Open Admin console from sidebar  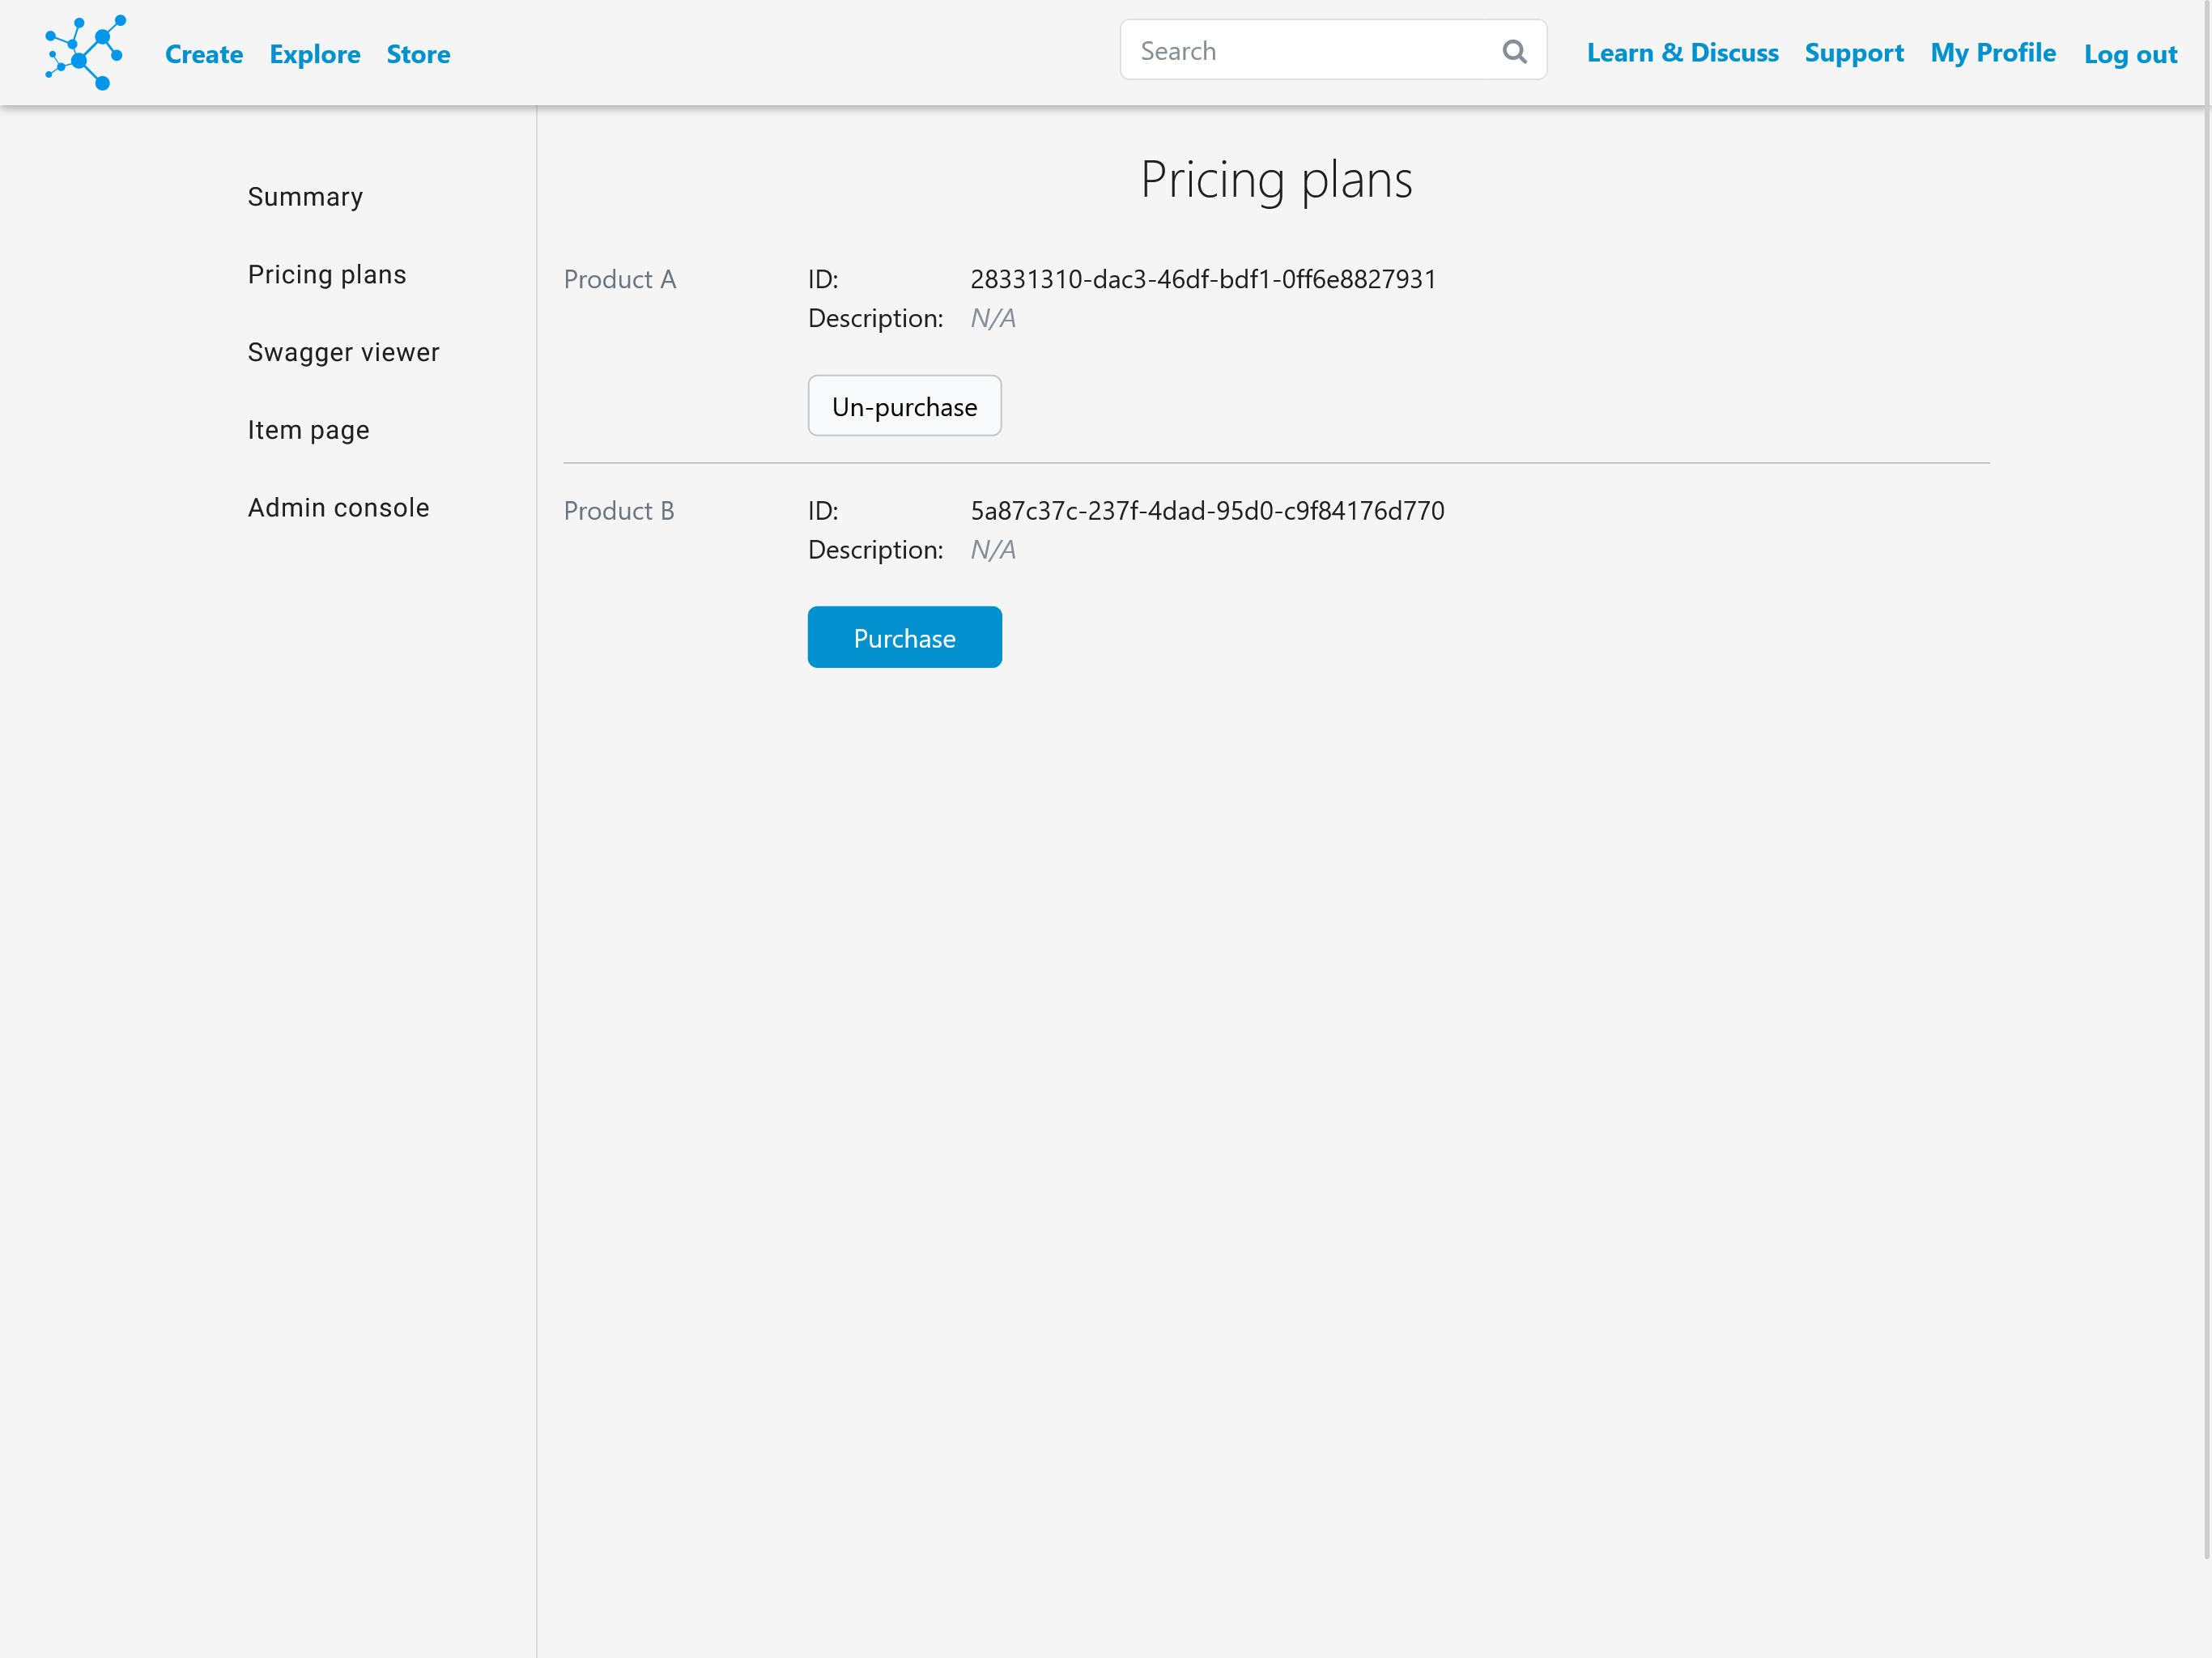[x=338, y=507]
